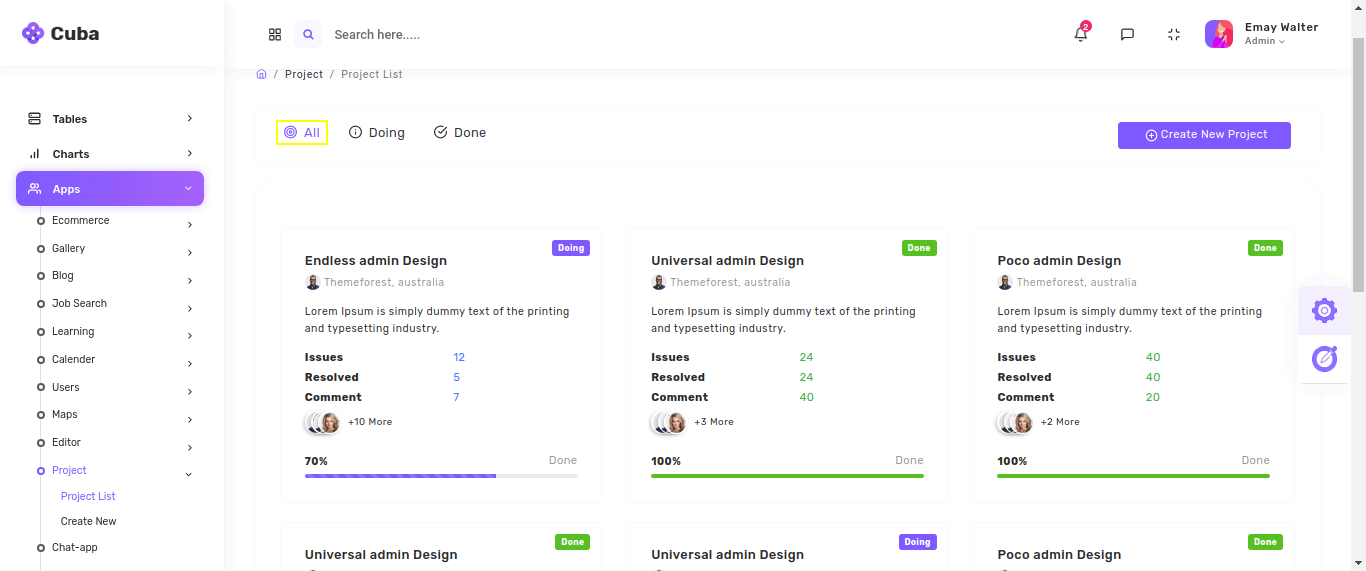Screen dimensions: 1366x571
Task: Click the purple search magnifier icon
Action: click(308, 34)
